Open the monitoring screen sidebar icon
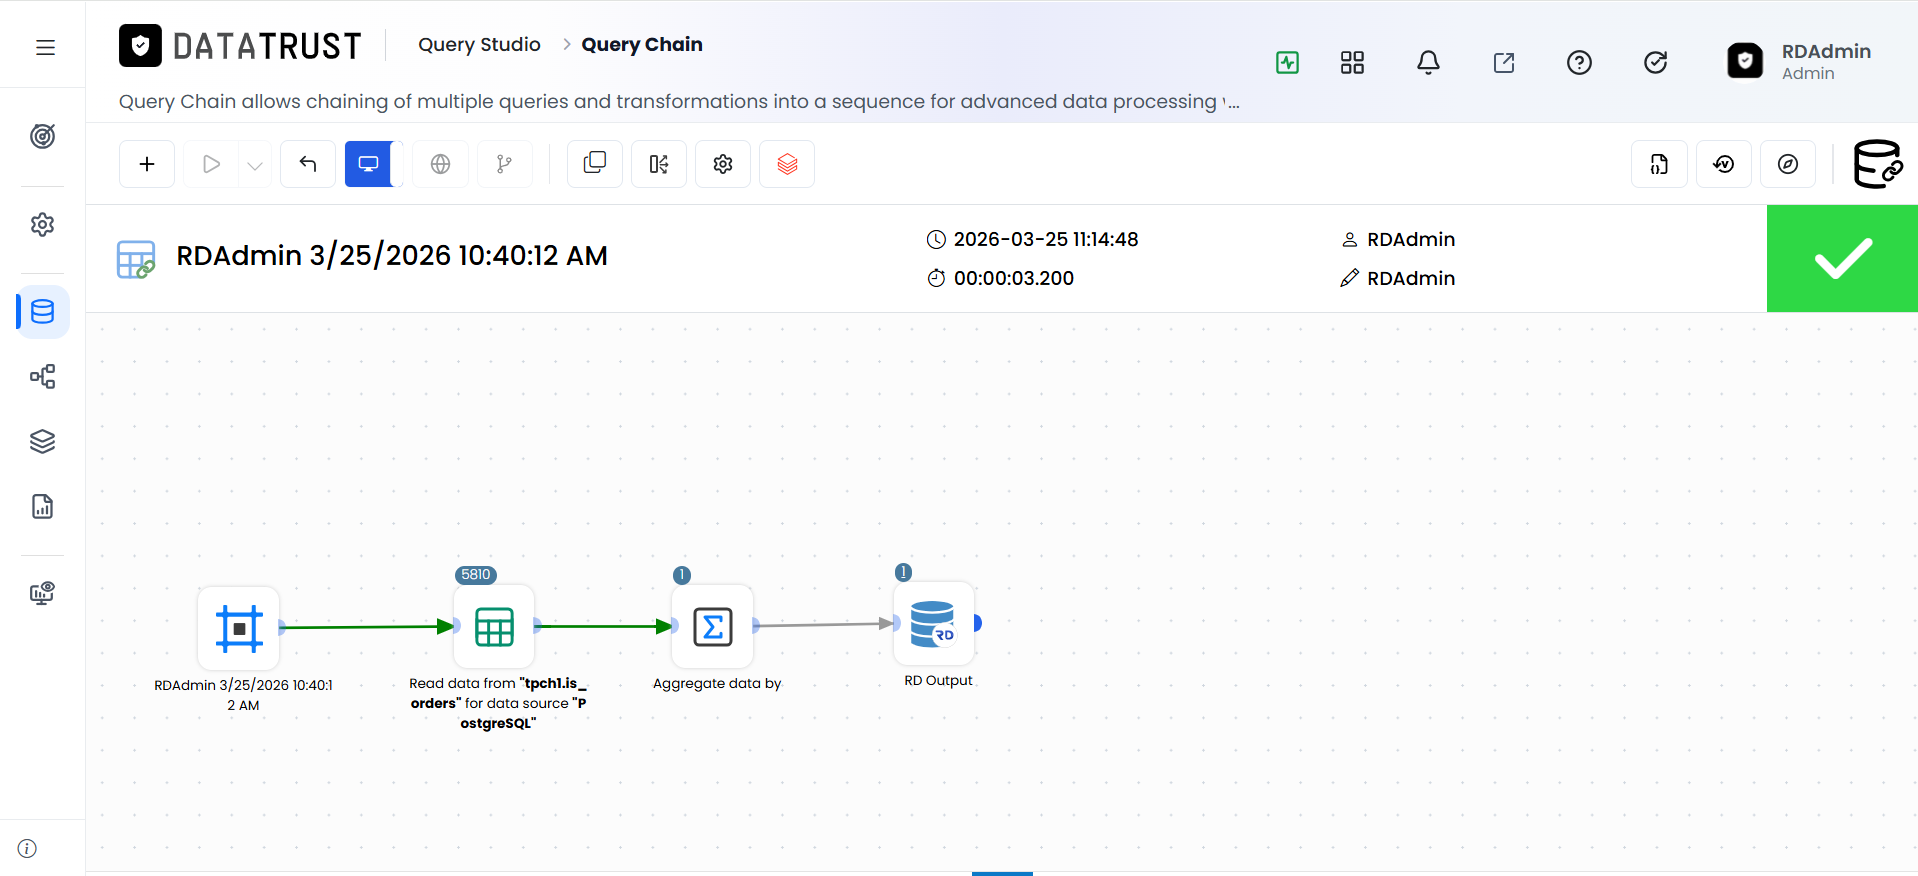Viewport: 1918px width, 876px height. (42, 593)
